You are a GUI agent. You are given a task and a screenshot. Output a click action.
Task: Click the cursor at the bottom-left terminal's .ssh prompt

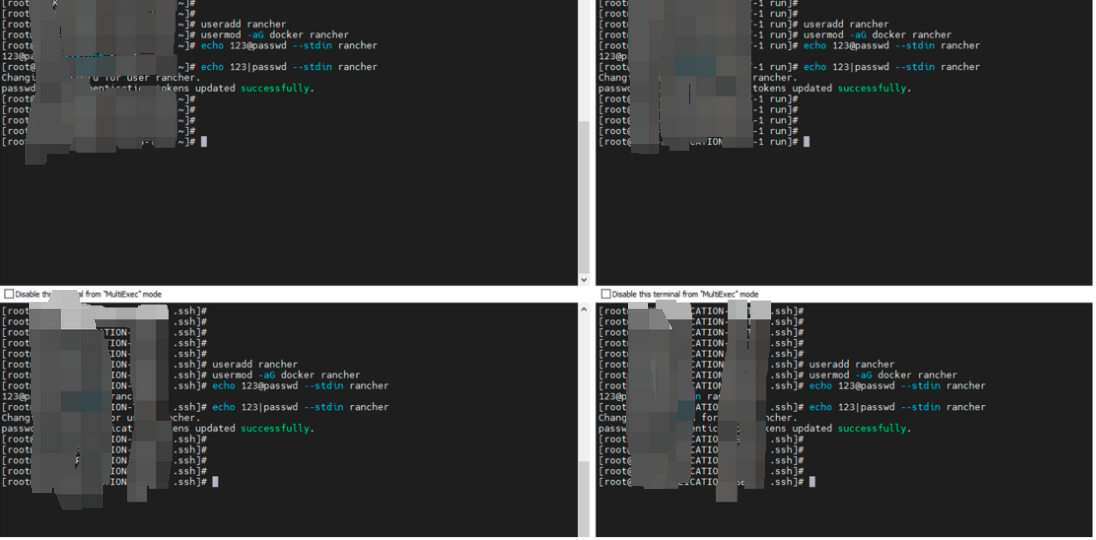(x=215, y=482)
